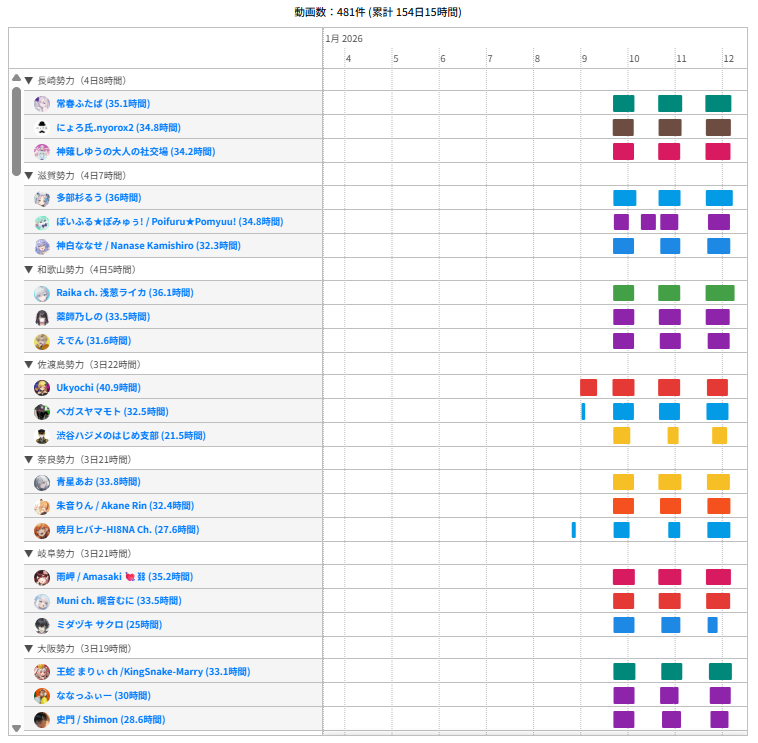
Task: Click the 神薙しゆう channel avatar icon
Action: click(x=42, y=151)
